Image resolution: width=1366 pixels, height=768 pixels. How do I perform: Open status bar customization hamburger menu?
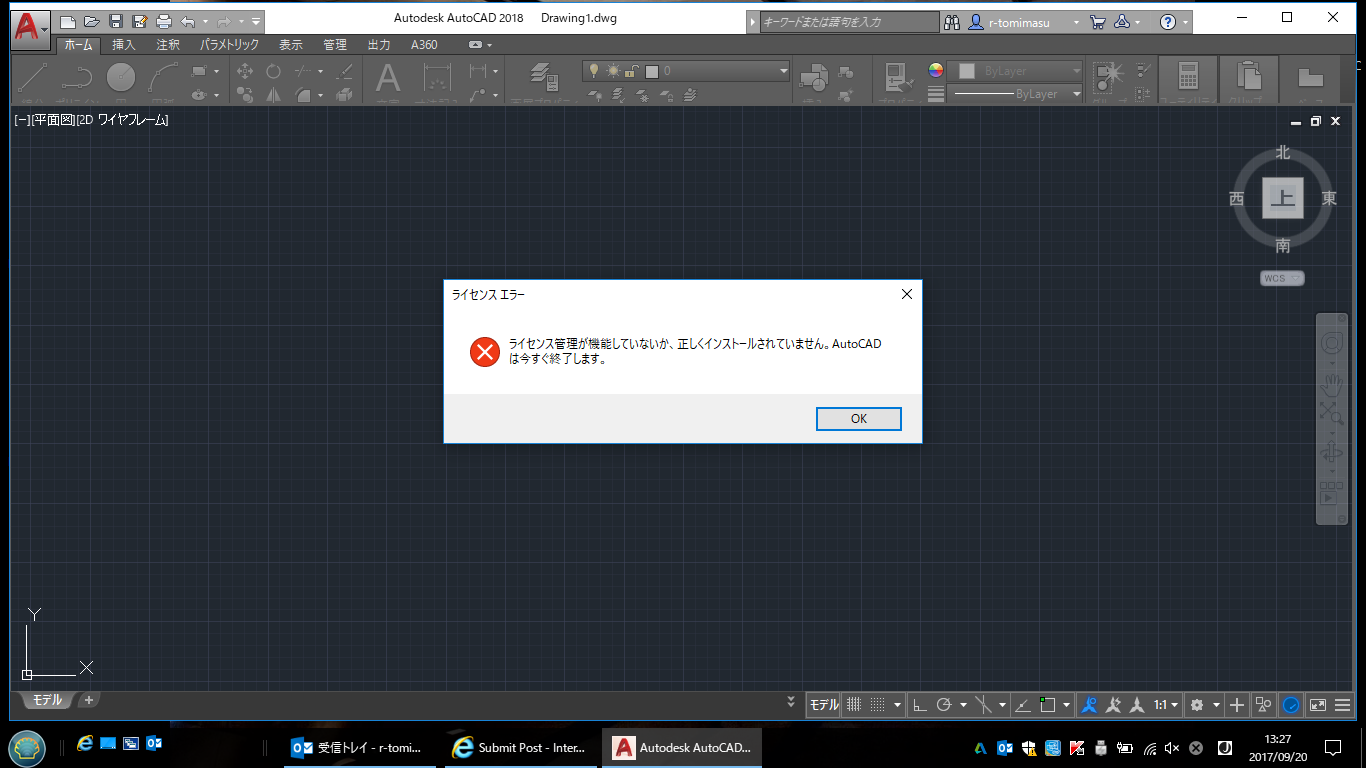(x=1342, y=705)
